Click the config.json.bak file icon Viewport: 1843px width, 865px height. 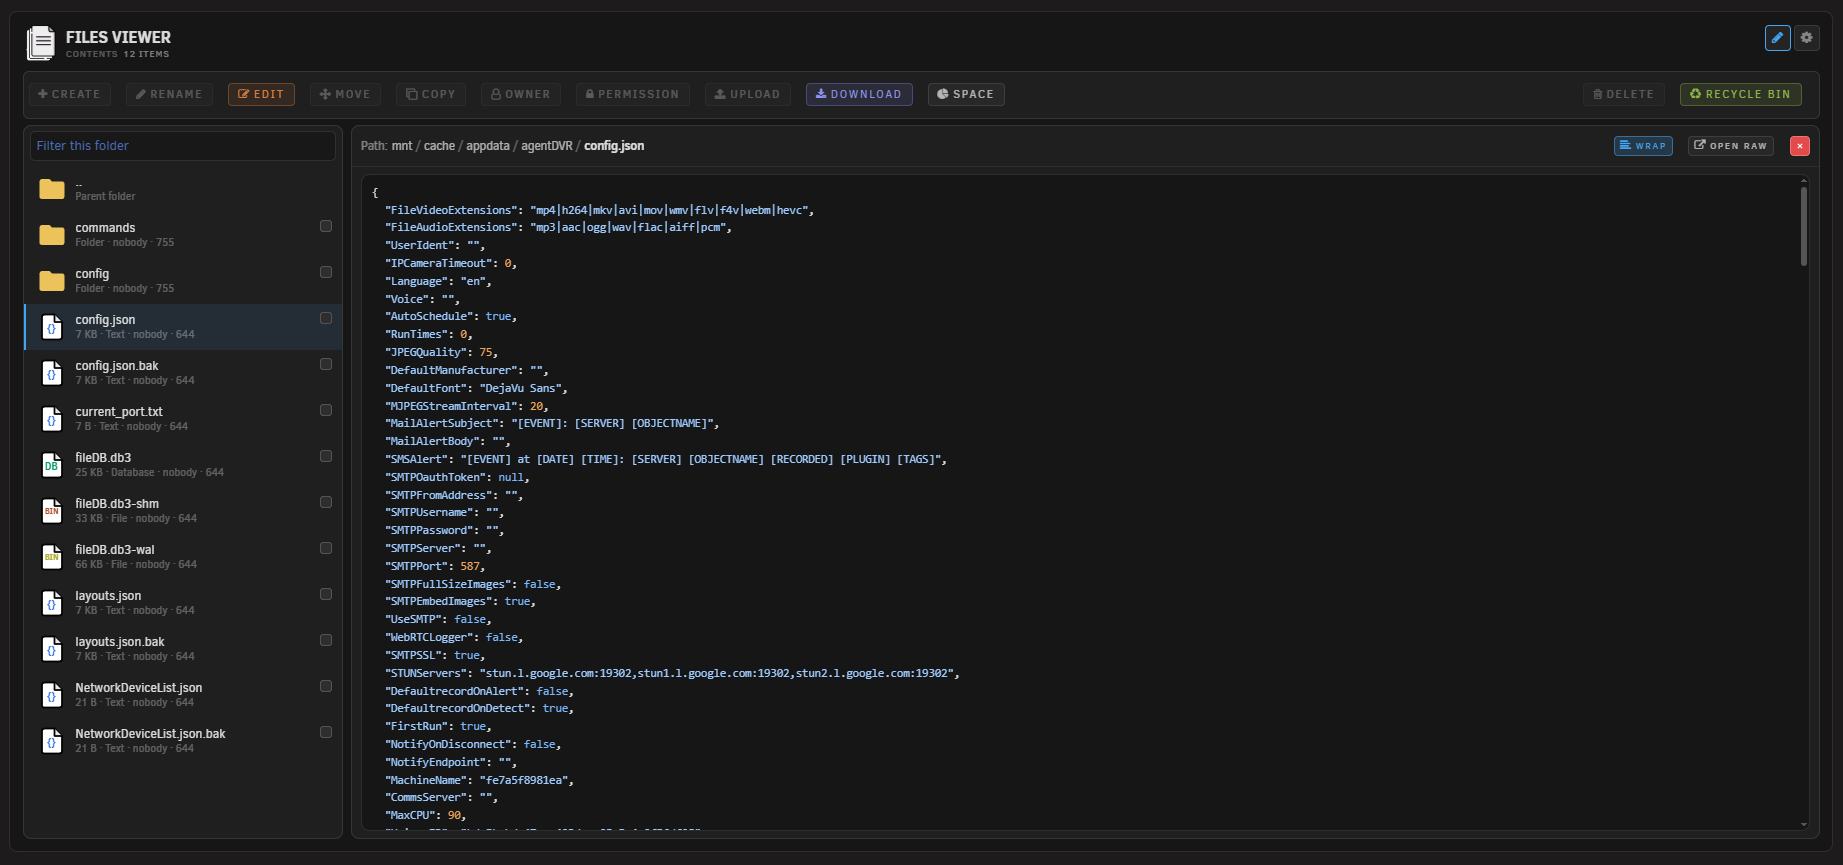[x=52, y=373]
